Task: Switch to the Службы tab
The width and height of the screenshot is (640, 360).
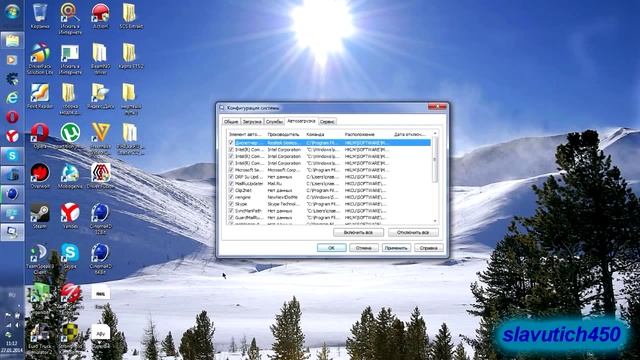Action: click(x=274, y=122)
